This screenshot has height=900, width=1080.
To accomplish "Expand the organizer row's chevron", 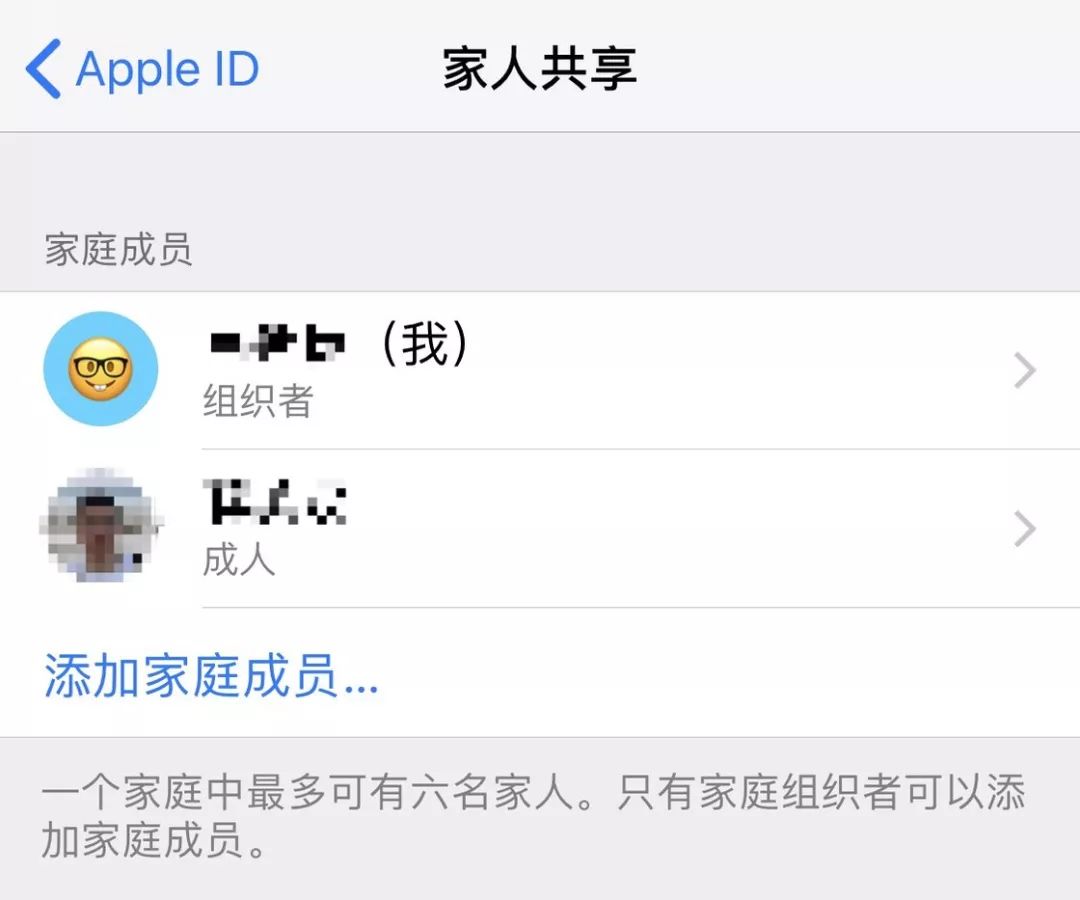I will click(x=1025, y=370).
